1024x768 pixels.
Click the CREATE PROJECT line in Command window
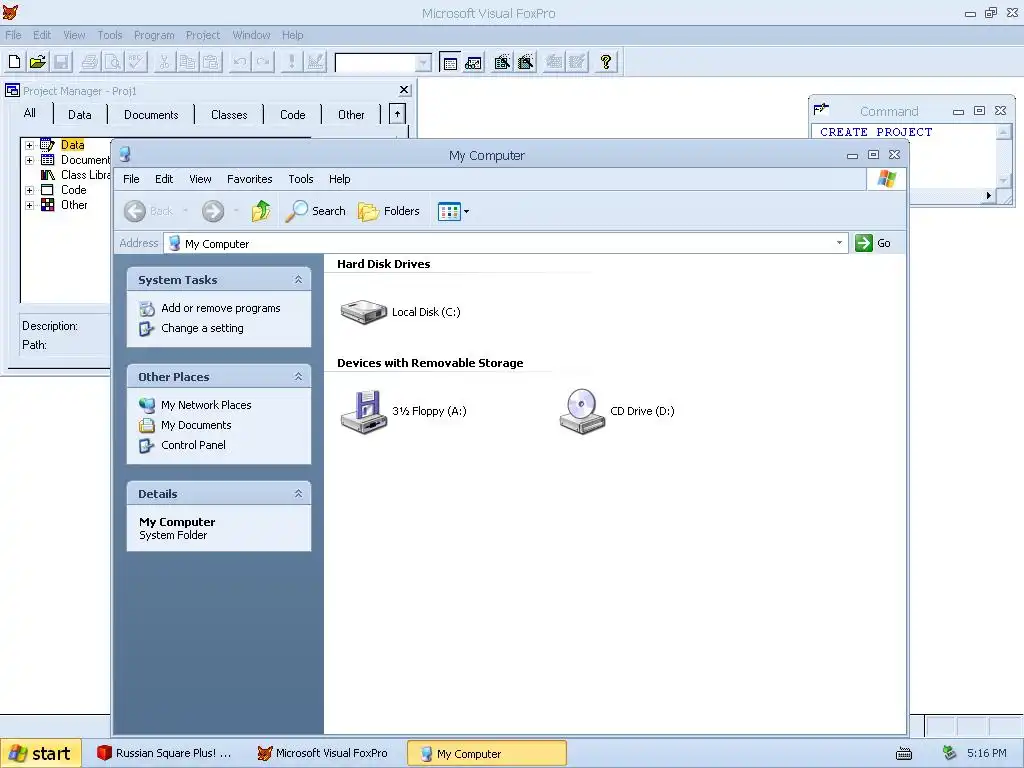click(876, 132)
